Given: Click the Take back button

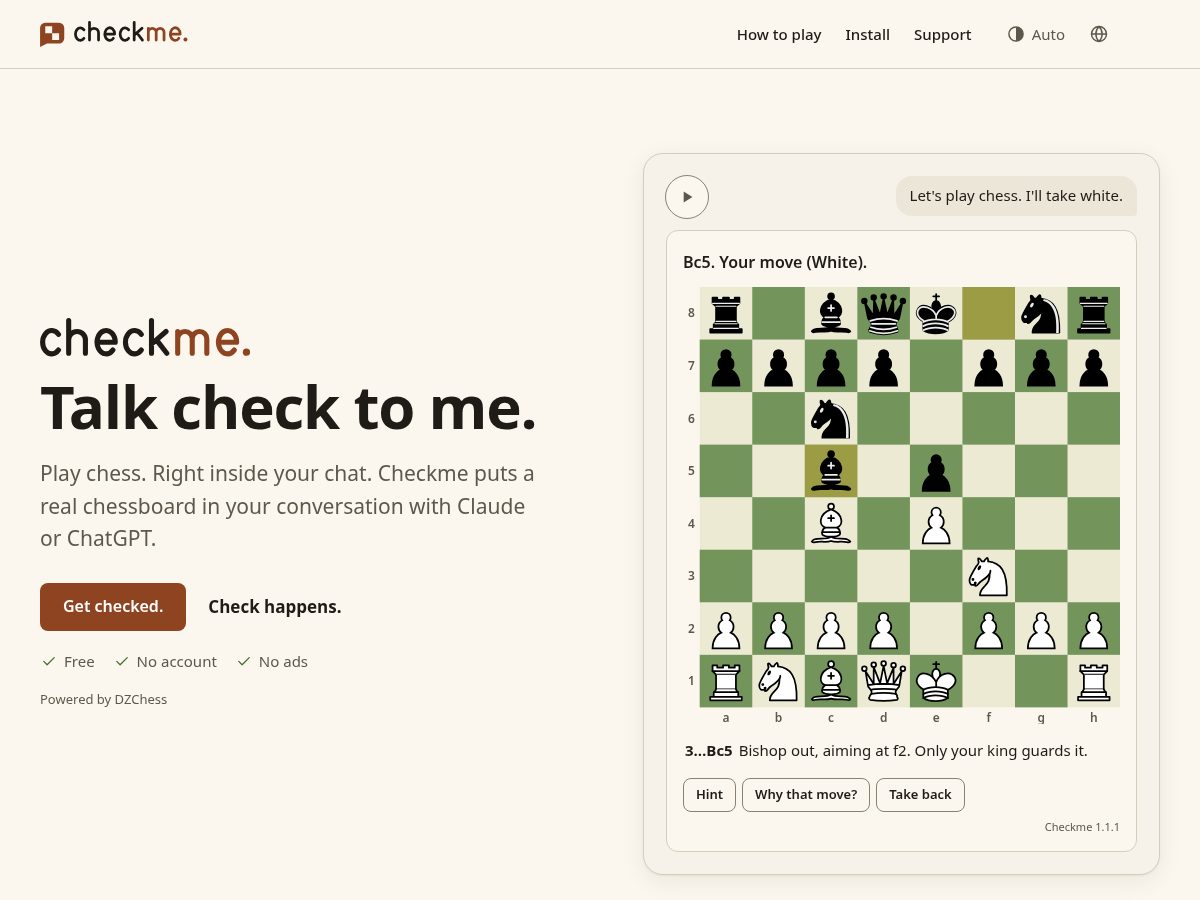Looking at the screenshot, I should point(920,795).
